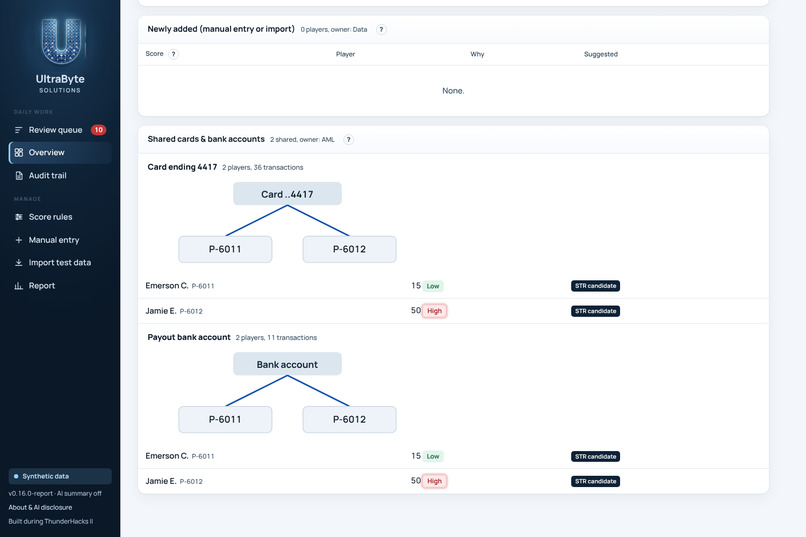806x537 pixels.
Task: Click the Score rules sliders icon
Action: pyautogui.click(x=19, y=217)
